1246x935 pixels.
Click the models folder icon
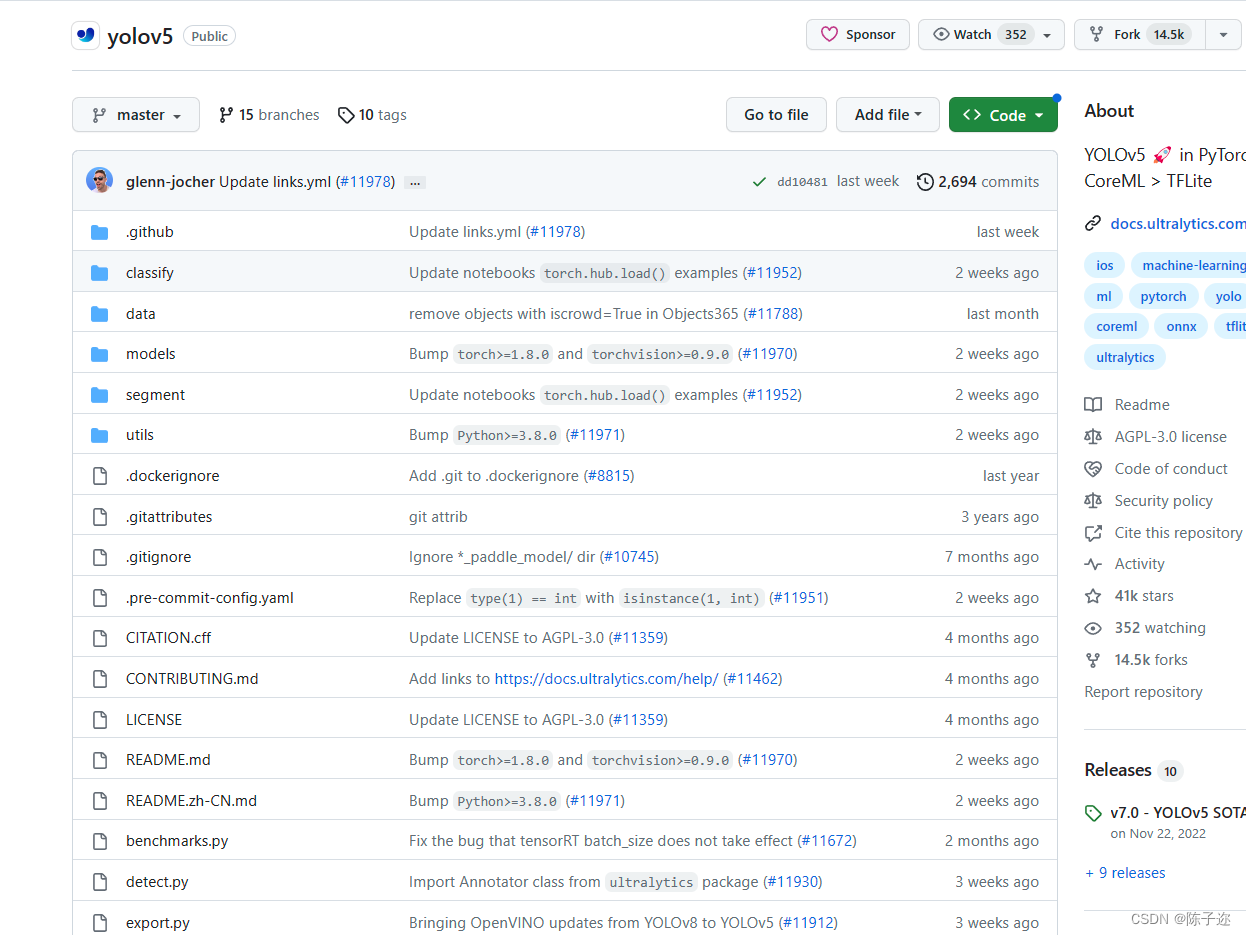(x=99, y=354)
